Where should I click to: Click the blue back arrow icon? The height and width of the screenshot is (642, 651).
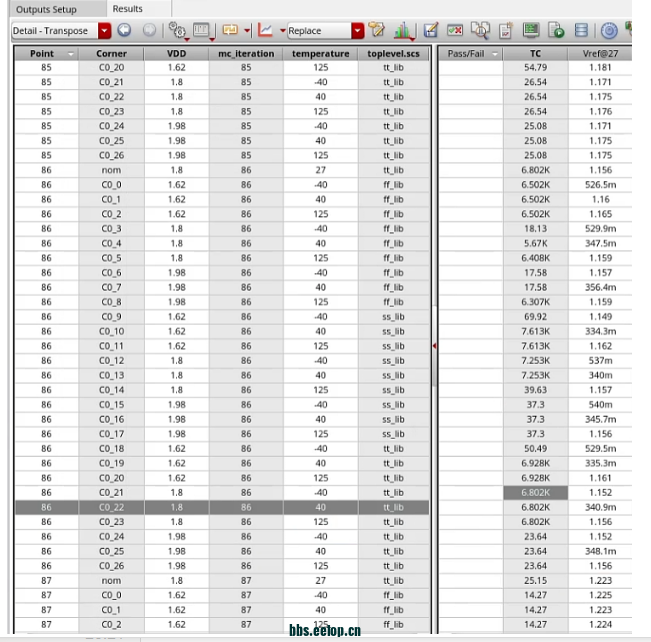pos(124,30)
